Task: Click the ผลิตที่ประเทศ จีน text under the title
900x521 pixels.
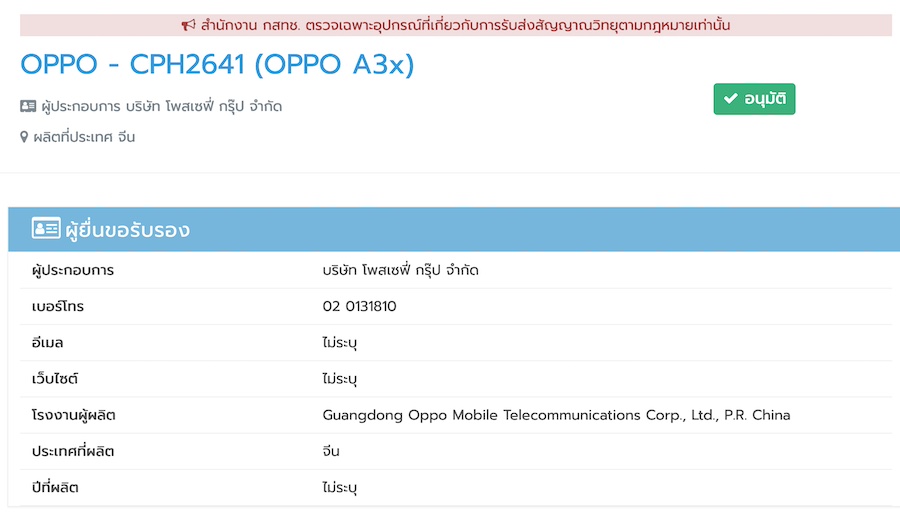Action: point(84,137)
